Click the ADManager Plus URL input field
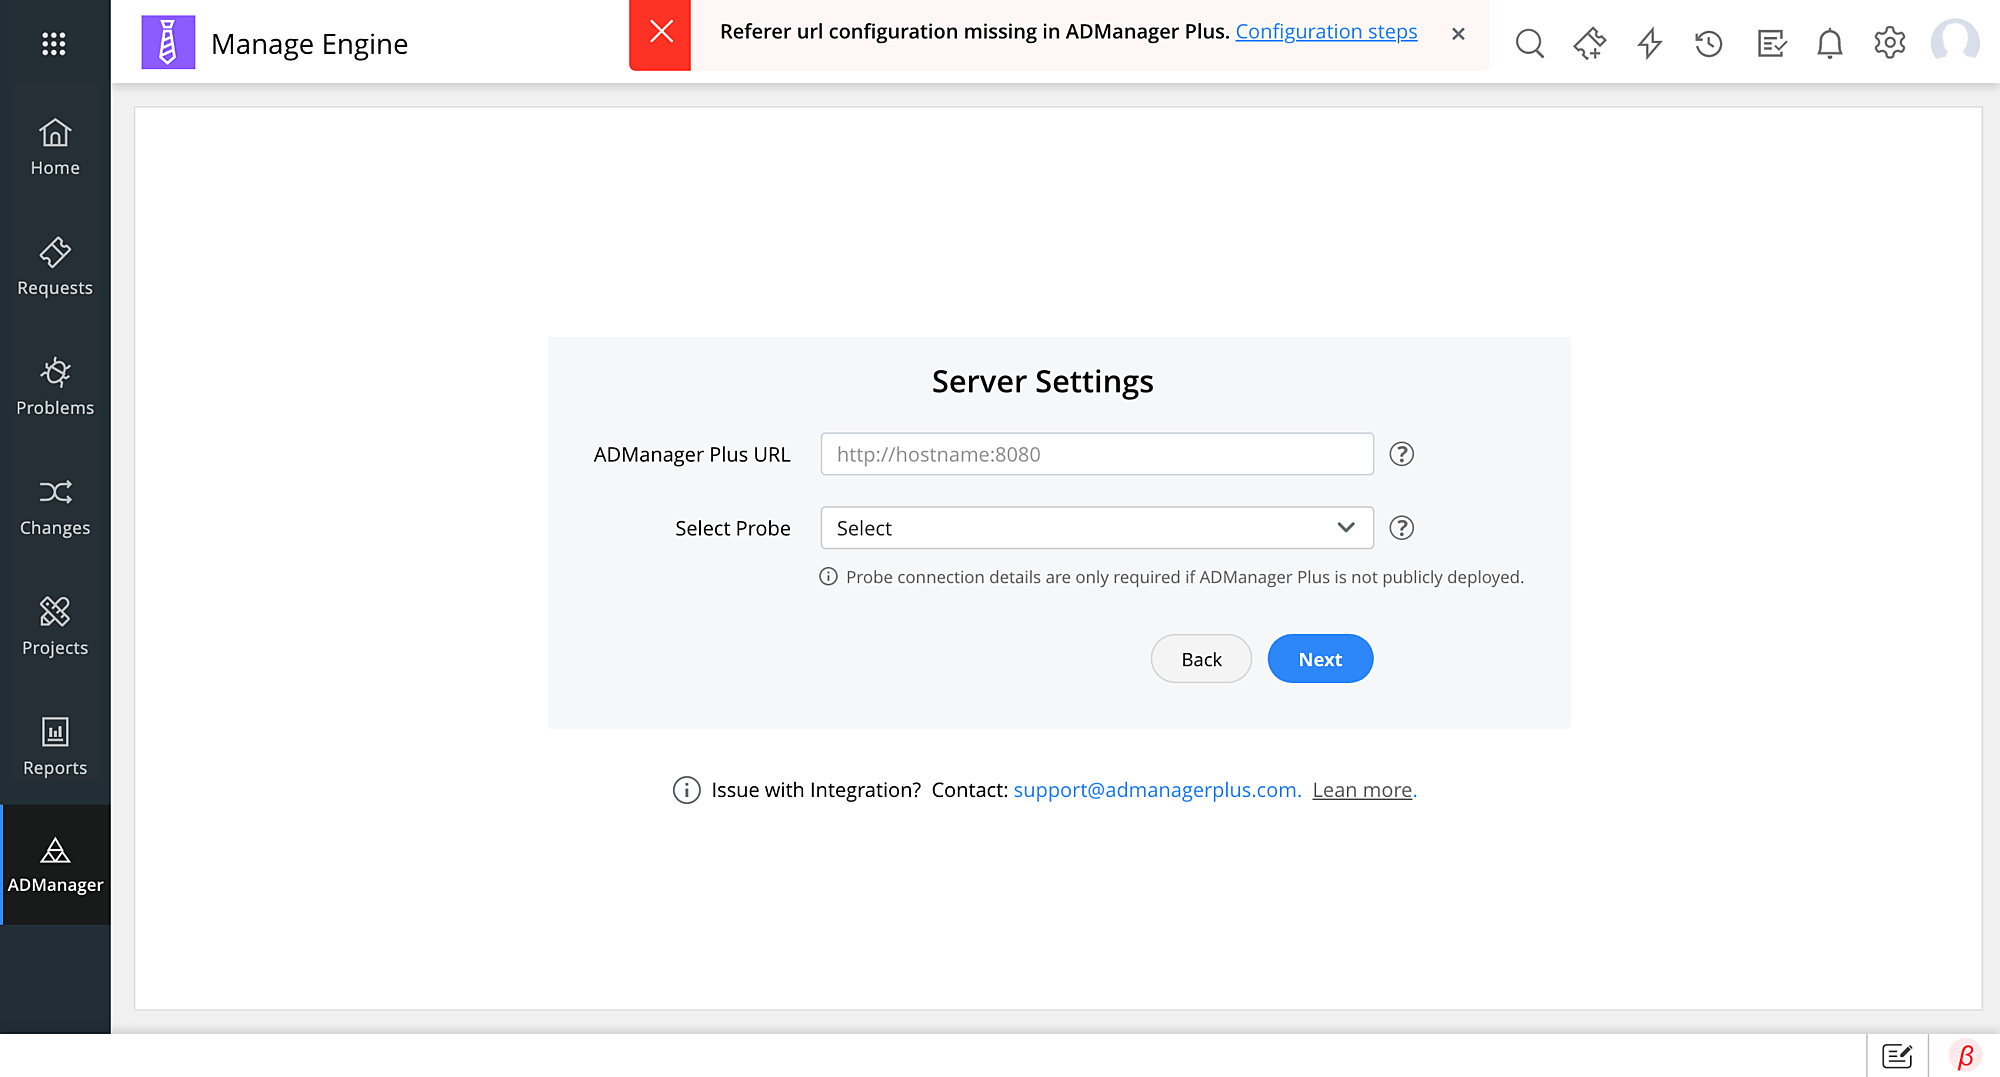2000x1077 pixels. pos(1097,454)
